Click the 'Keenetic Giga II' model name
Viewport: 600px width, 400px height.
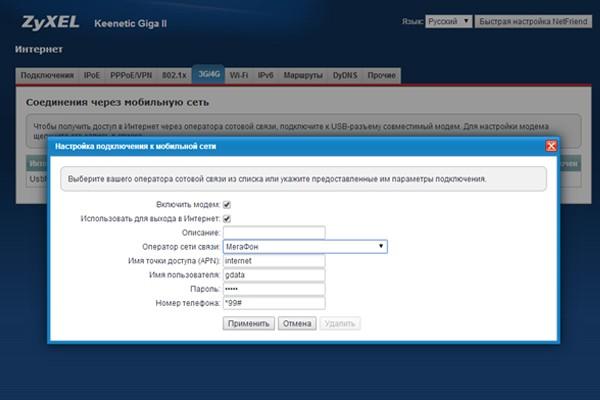130,23
